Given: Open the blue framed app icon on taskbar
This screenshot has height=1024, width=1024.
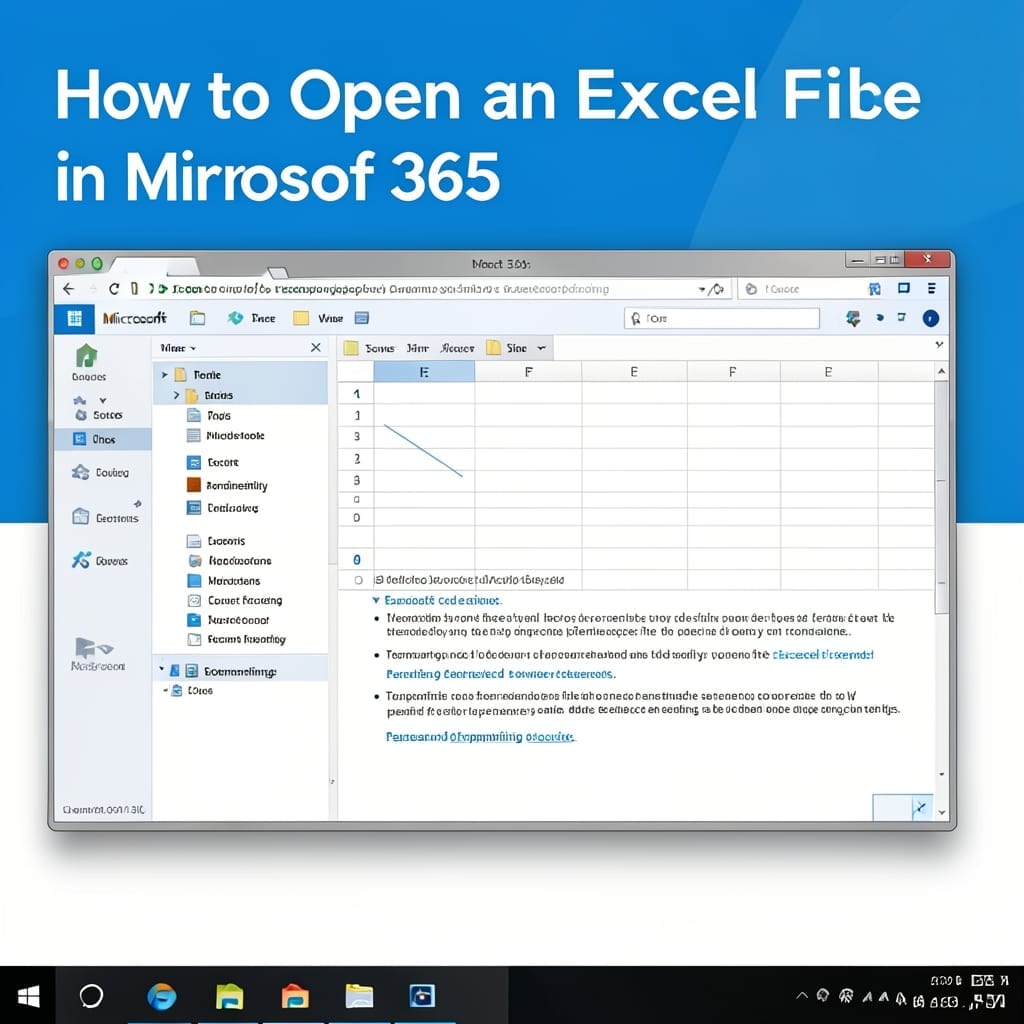Looking at the screenshot, I should (423, 997).
